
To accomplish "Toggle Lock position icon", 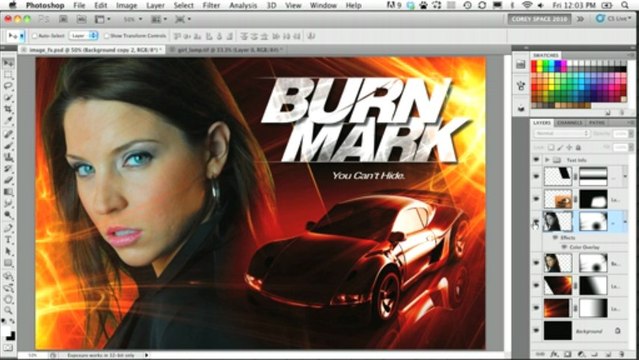I will [569, 148].
